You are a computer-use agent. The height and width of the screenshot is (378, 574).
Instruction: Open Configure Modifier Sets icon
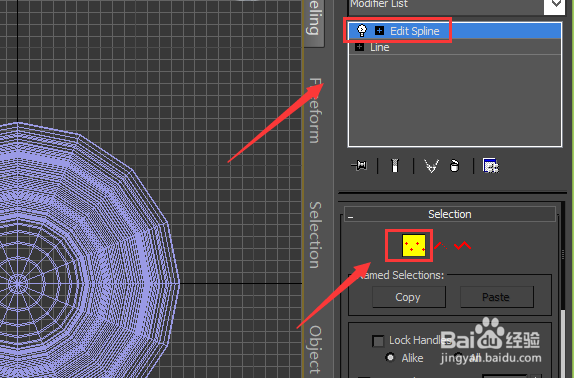(491, 166)
